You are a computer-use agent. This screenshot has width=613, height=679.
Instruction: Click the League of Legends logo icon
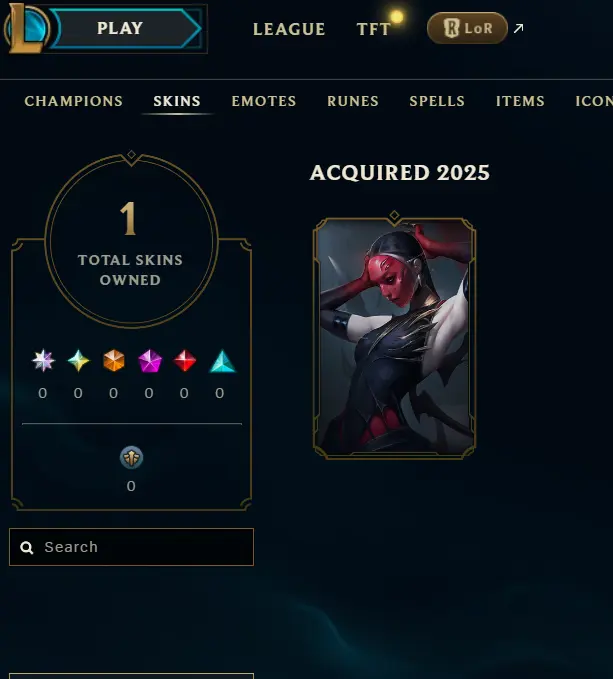27,28
